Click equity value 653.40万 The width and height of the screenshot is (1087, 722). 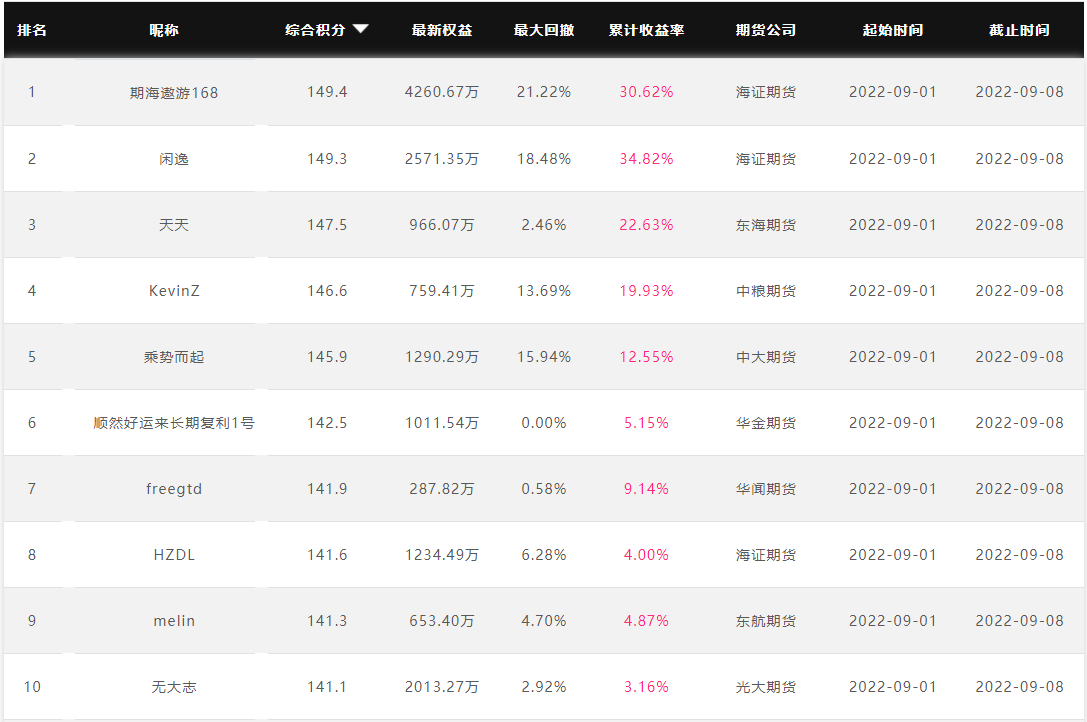click(442, 620)
